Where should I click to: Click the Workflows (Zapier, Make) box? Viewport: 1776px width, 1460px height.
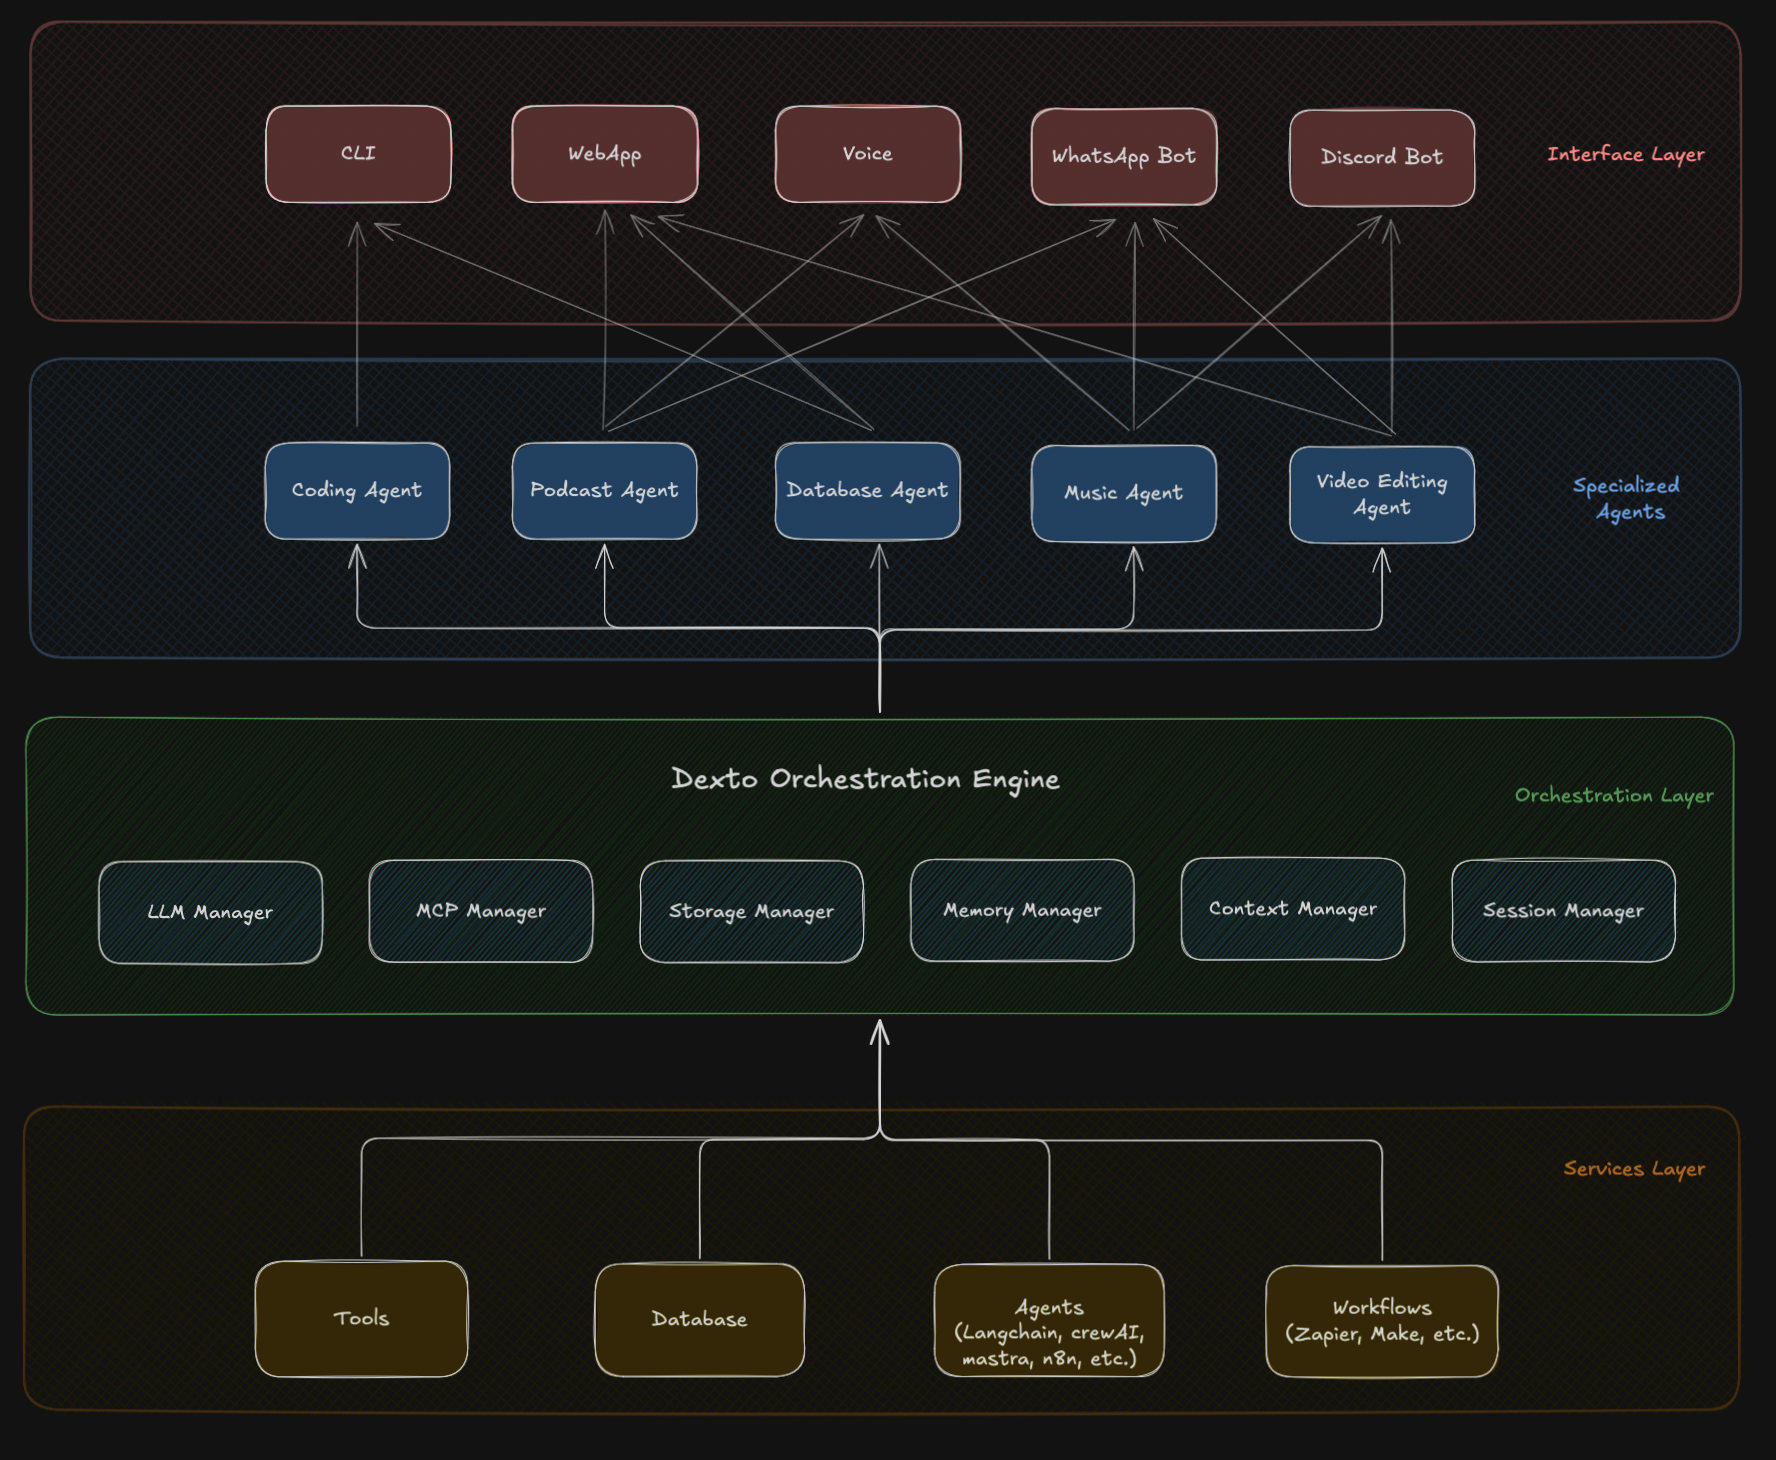(1381, 1321)
